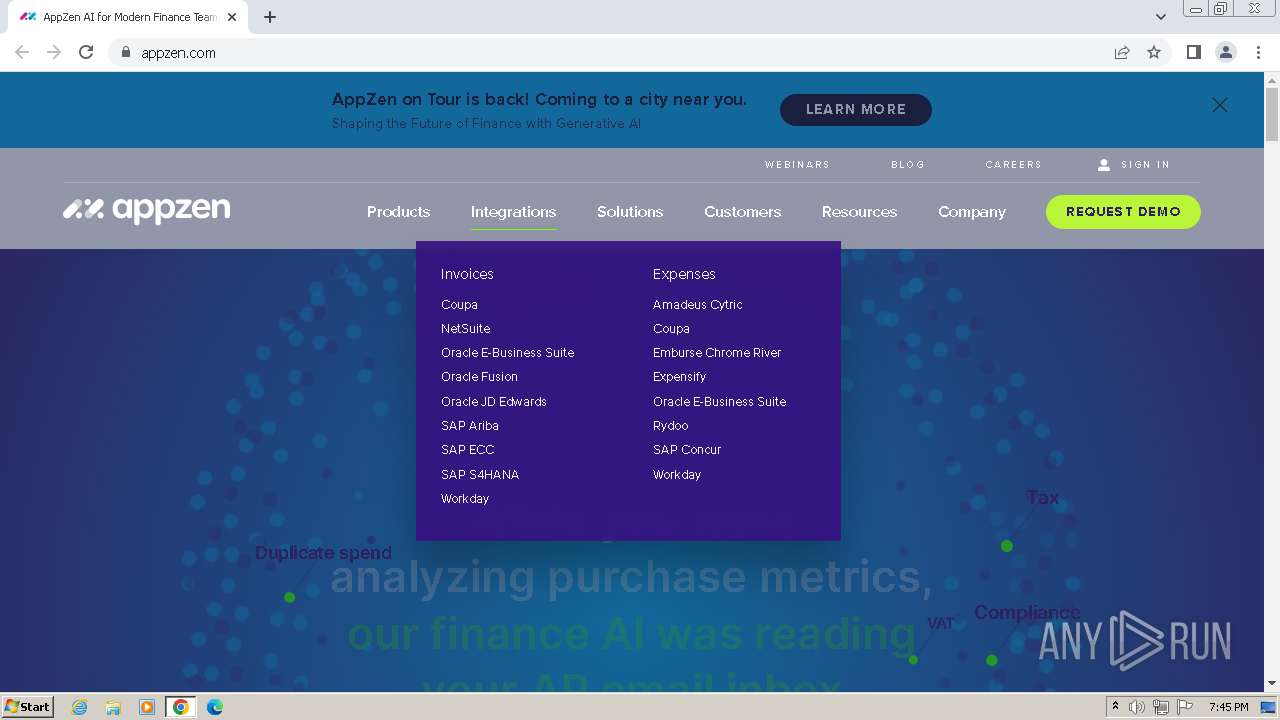Screen dimensions: 1280x720
Task: Select SAP Concur integration
Action: (x=687, y=450)
